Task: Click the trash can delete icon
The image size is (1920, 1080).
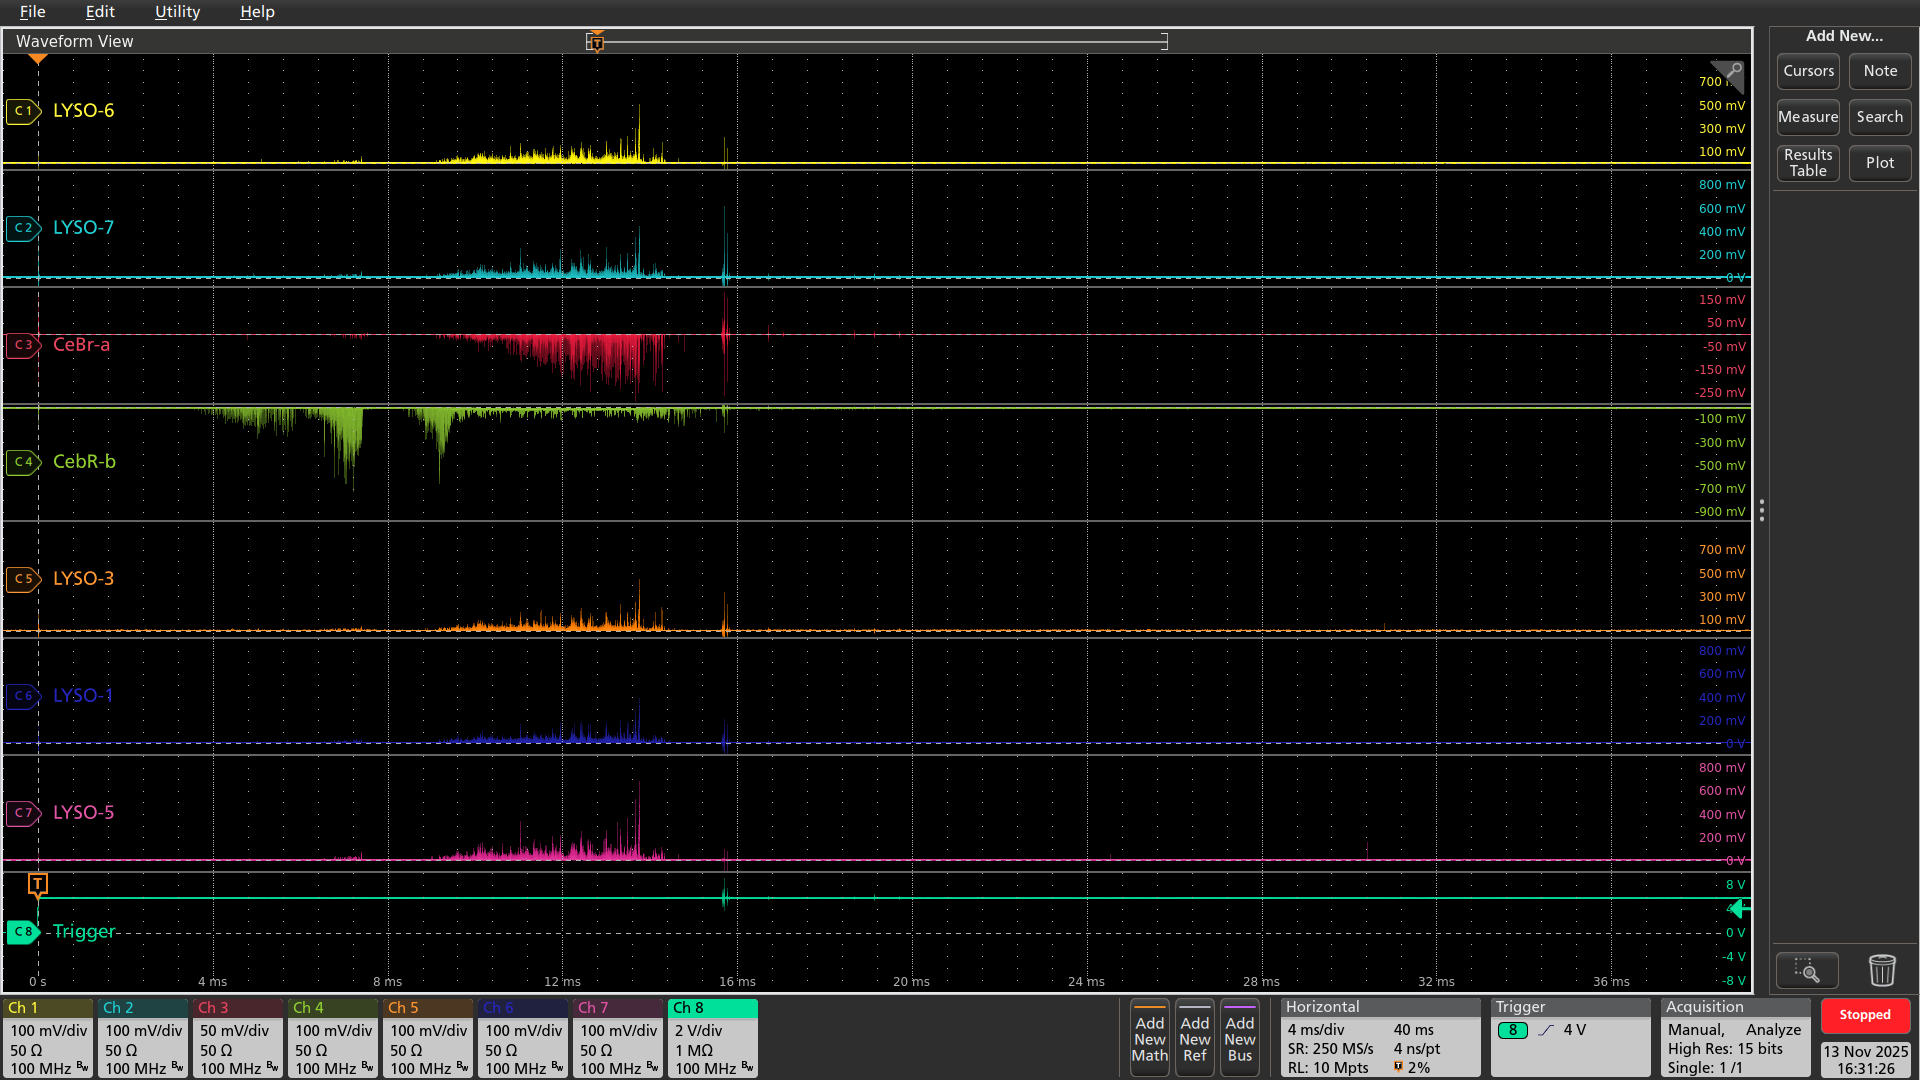Action: pos(1881,970)
